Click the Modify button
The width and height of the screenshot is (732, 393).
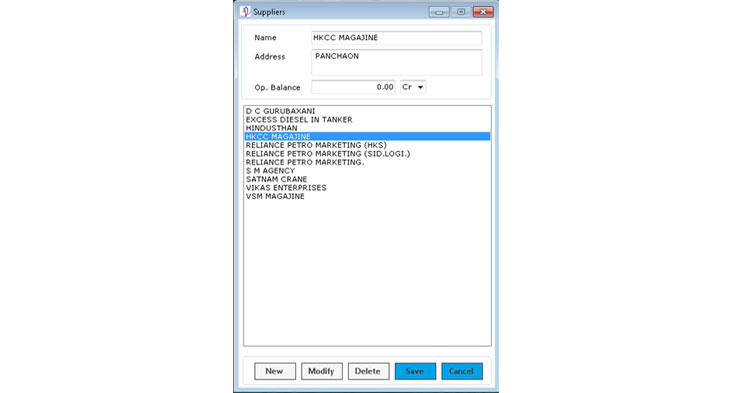point(322,371)
